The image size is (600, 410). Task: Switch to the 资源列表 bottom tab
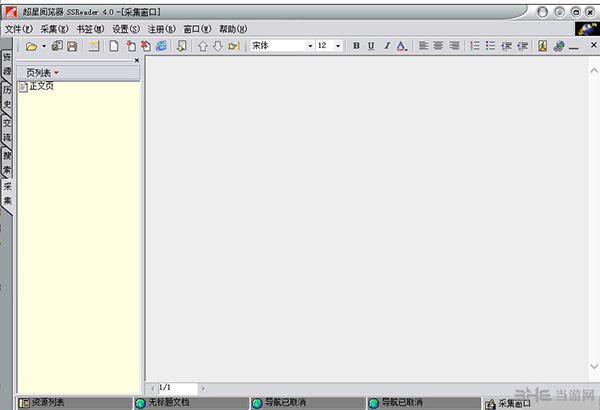47,403
